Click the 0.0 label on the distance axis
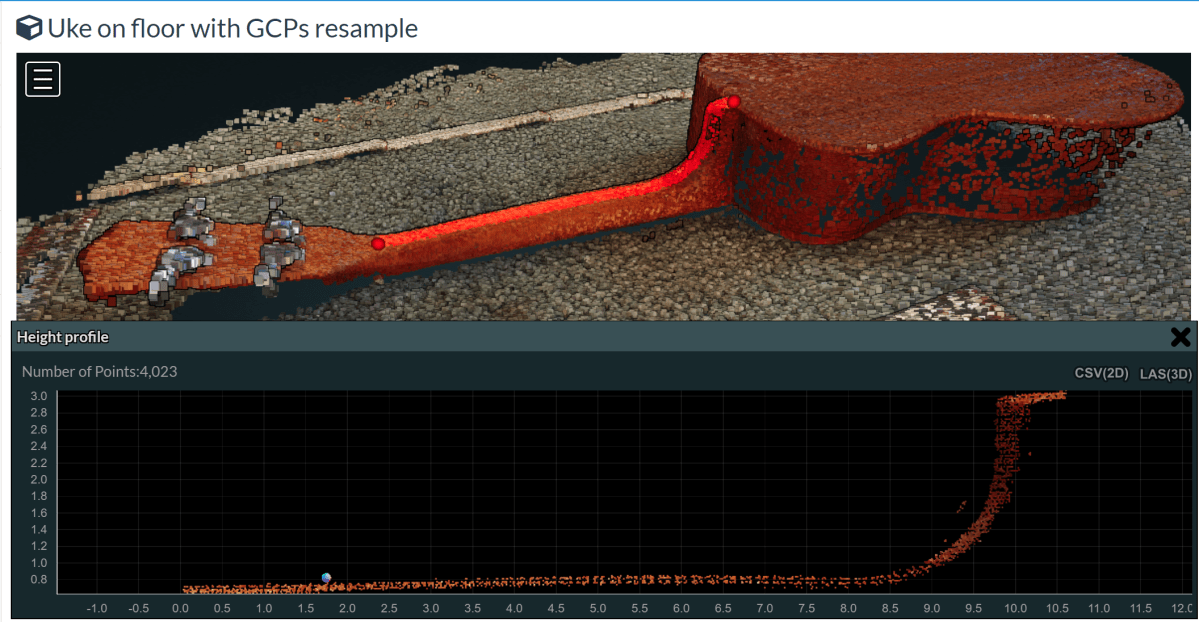 tap(181, 608)
